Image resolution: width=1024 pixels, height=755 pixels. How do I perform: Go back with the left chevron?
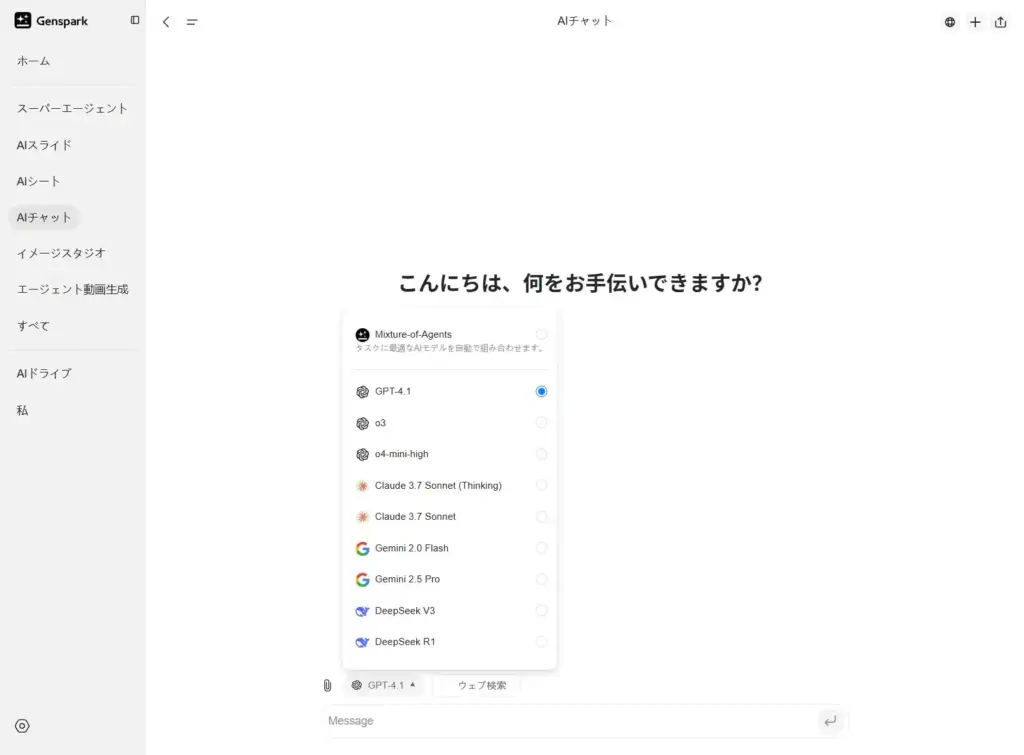click(166, 22)
